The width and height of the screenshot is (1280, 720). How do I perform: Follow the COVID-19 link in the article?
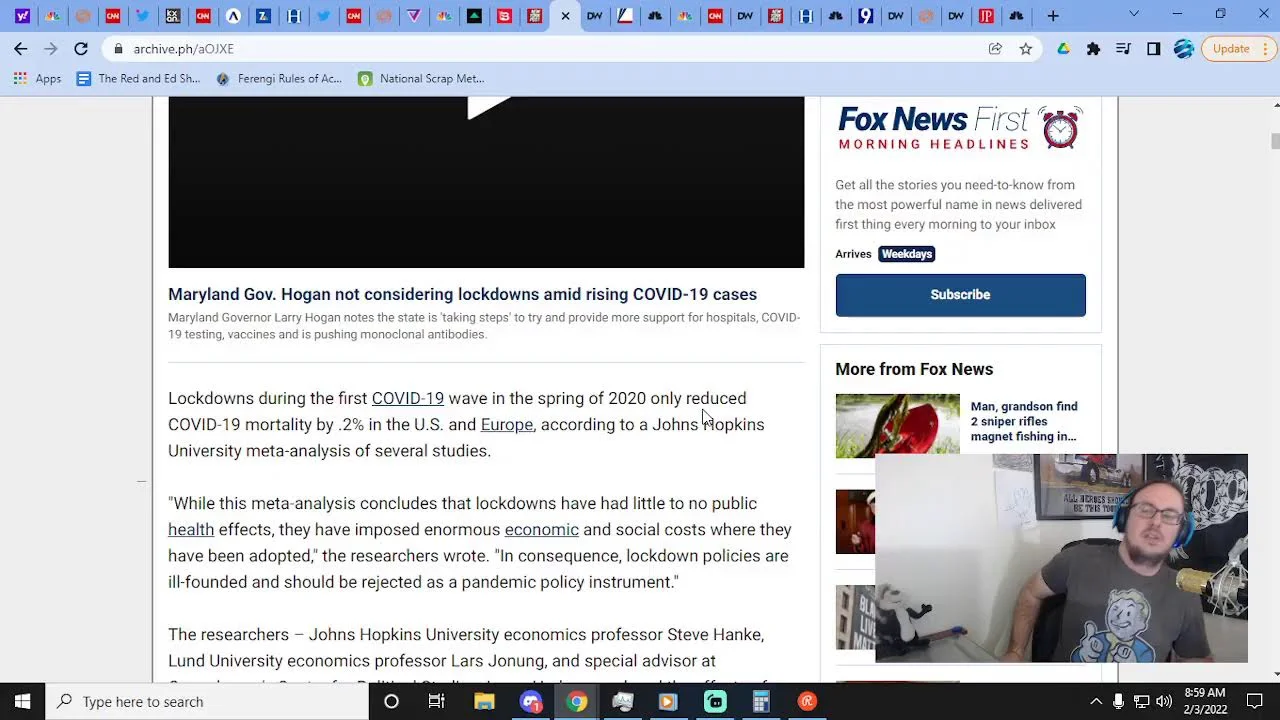point(407,398)
